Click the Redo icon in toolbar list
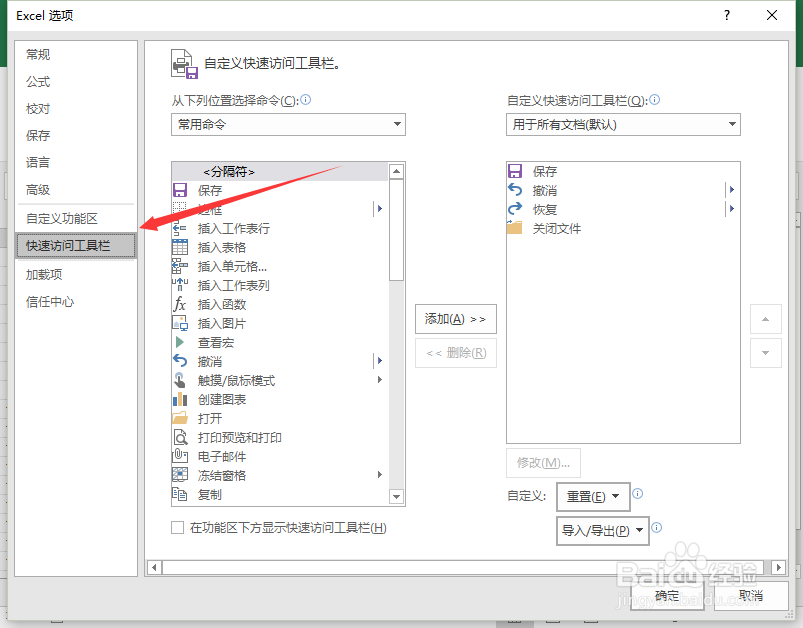803x628 pixels. pyautogui.click(x=515, y=209)
